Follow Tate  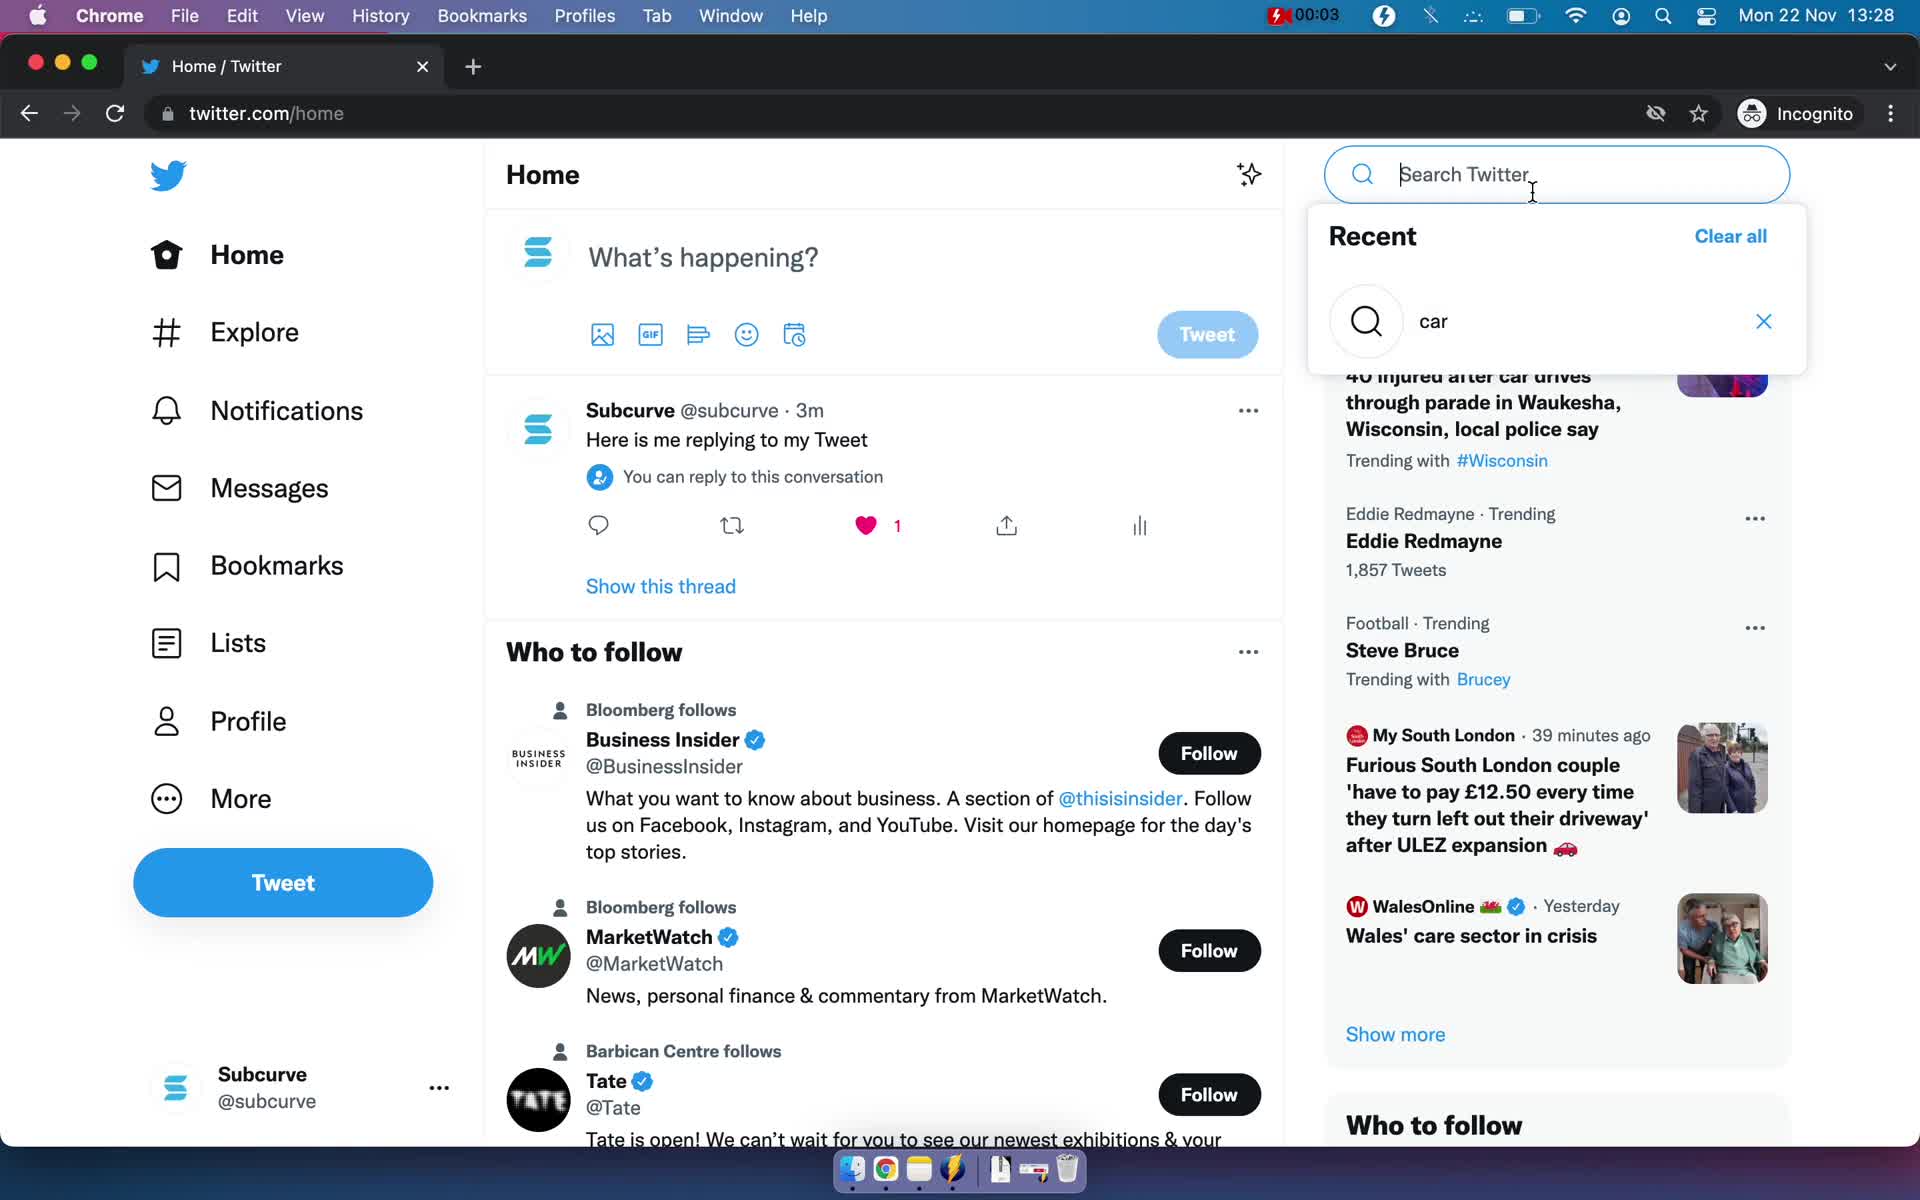(x=1209, y=1095)
